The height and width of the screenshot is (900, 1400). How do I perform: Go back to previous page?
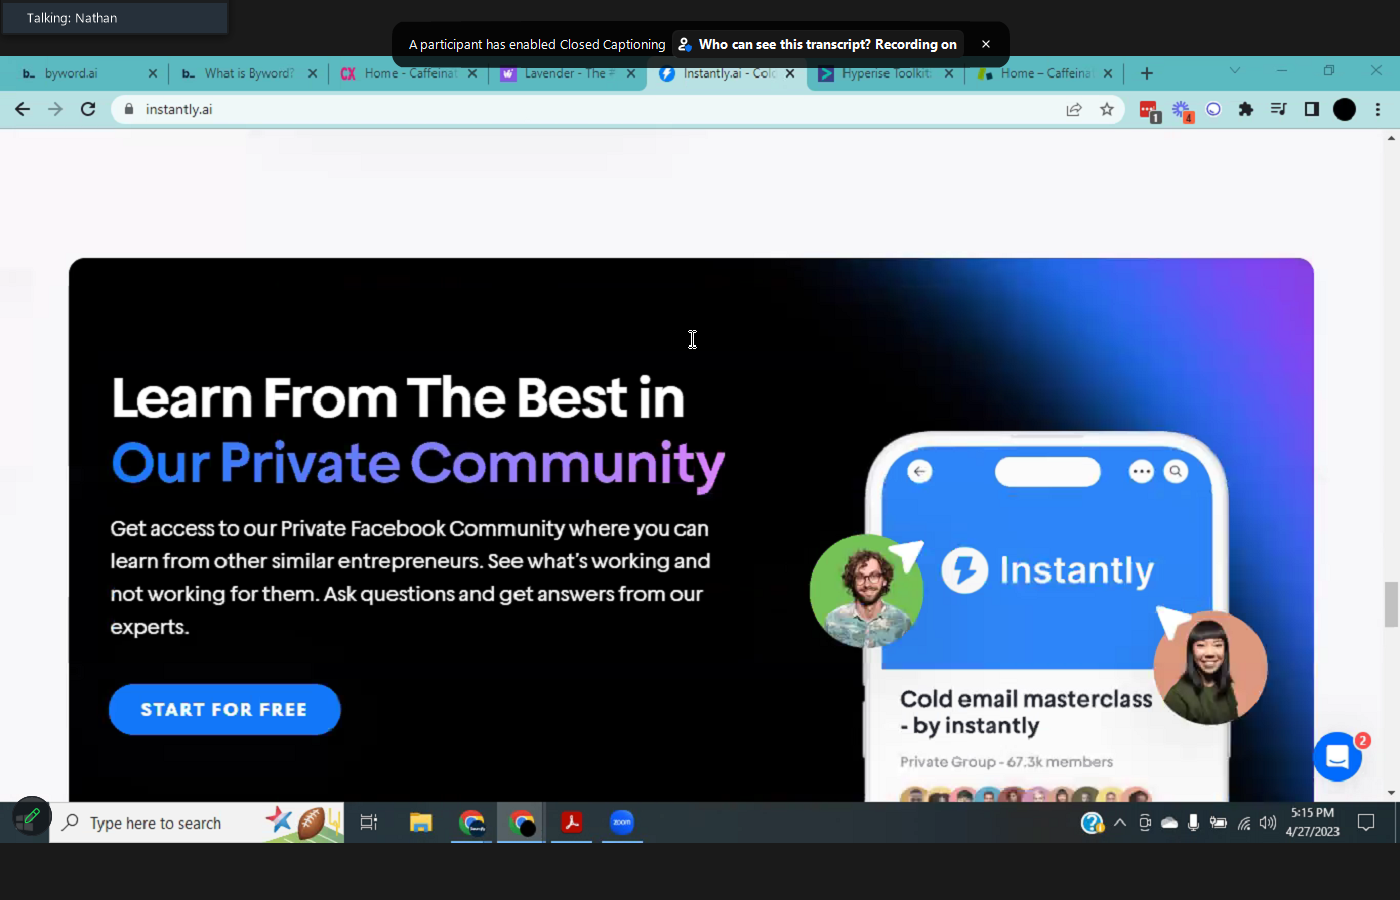pos(22,109)
